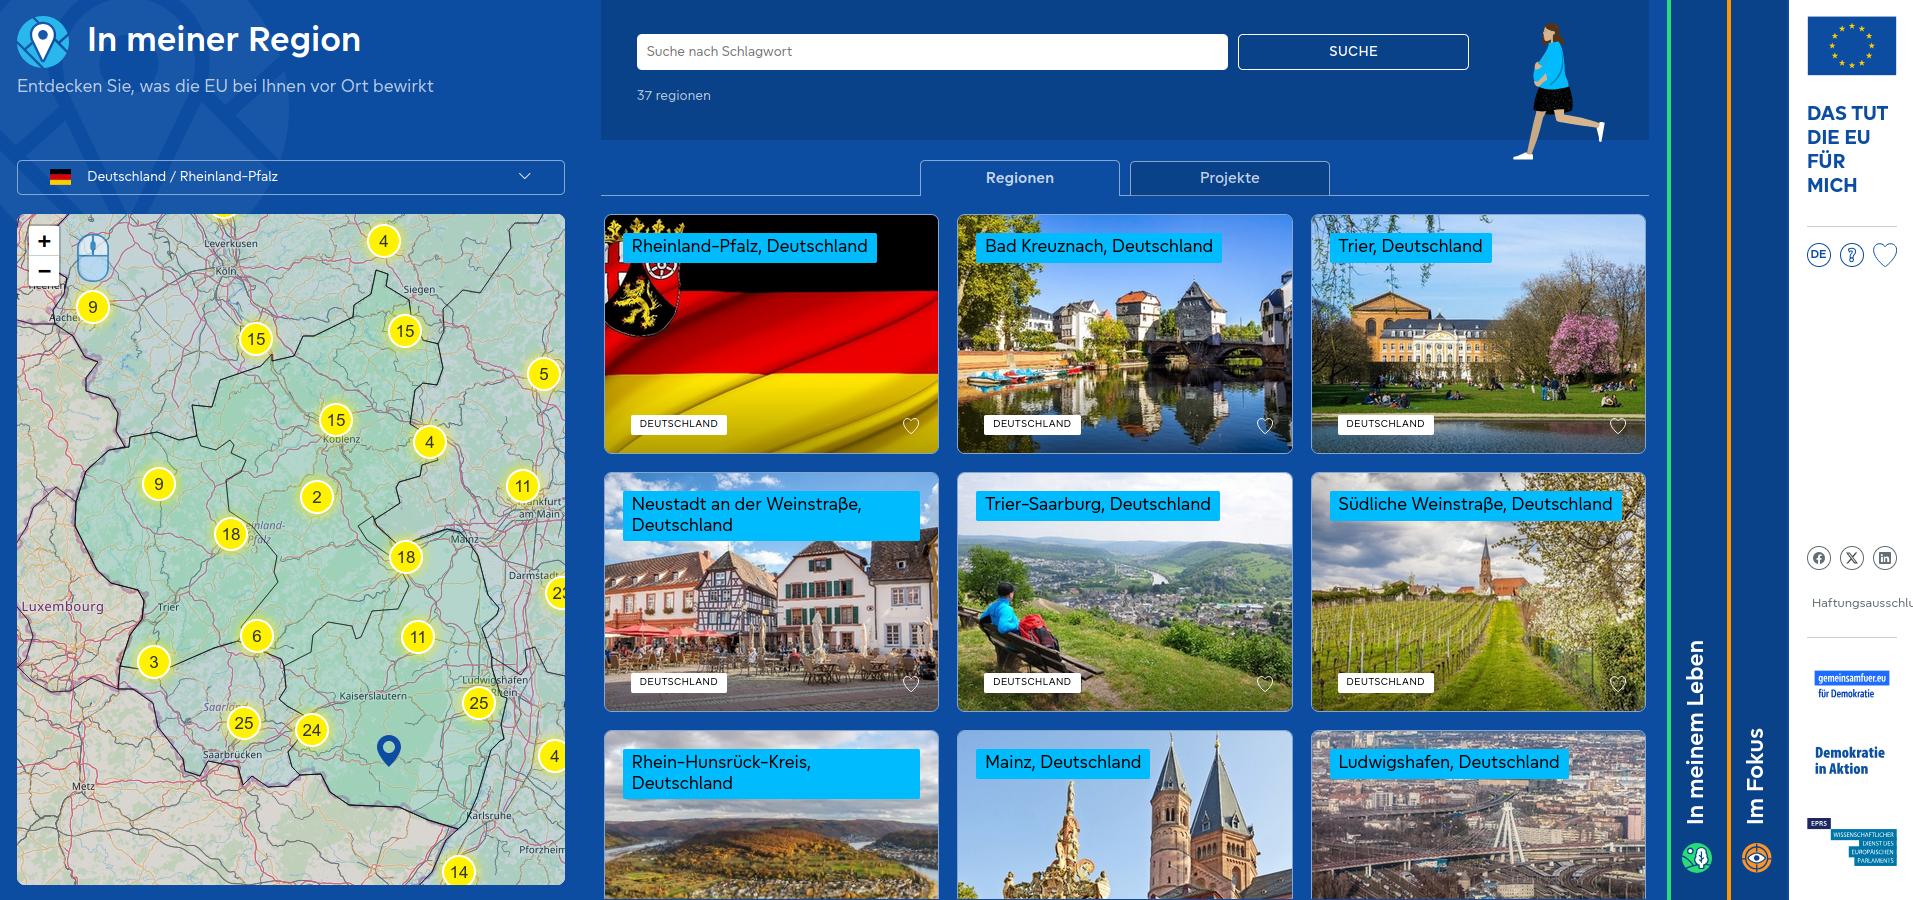Open the Facebook share icon
The width and height of the screenshot is (1913, 900).
[x=1819, y=558]
